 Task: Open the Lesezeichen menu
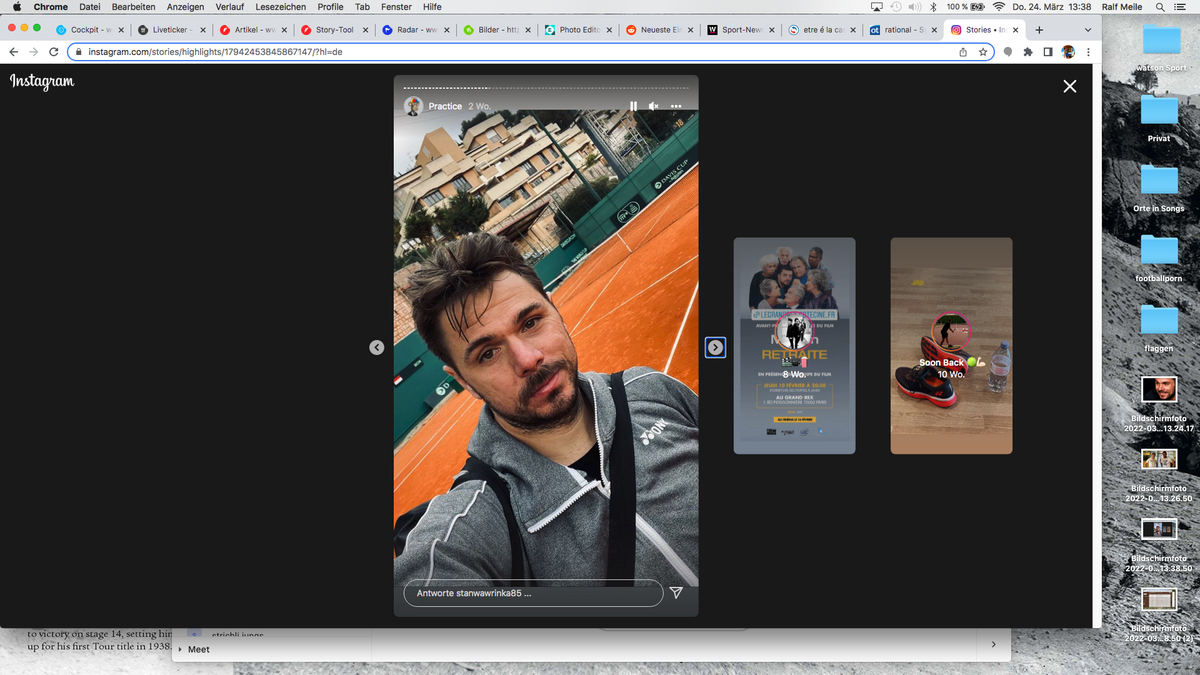tap(280, 7)
